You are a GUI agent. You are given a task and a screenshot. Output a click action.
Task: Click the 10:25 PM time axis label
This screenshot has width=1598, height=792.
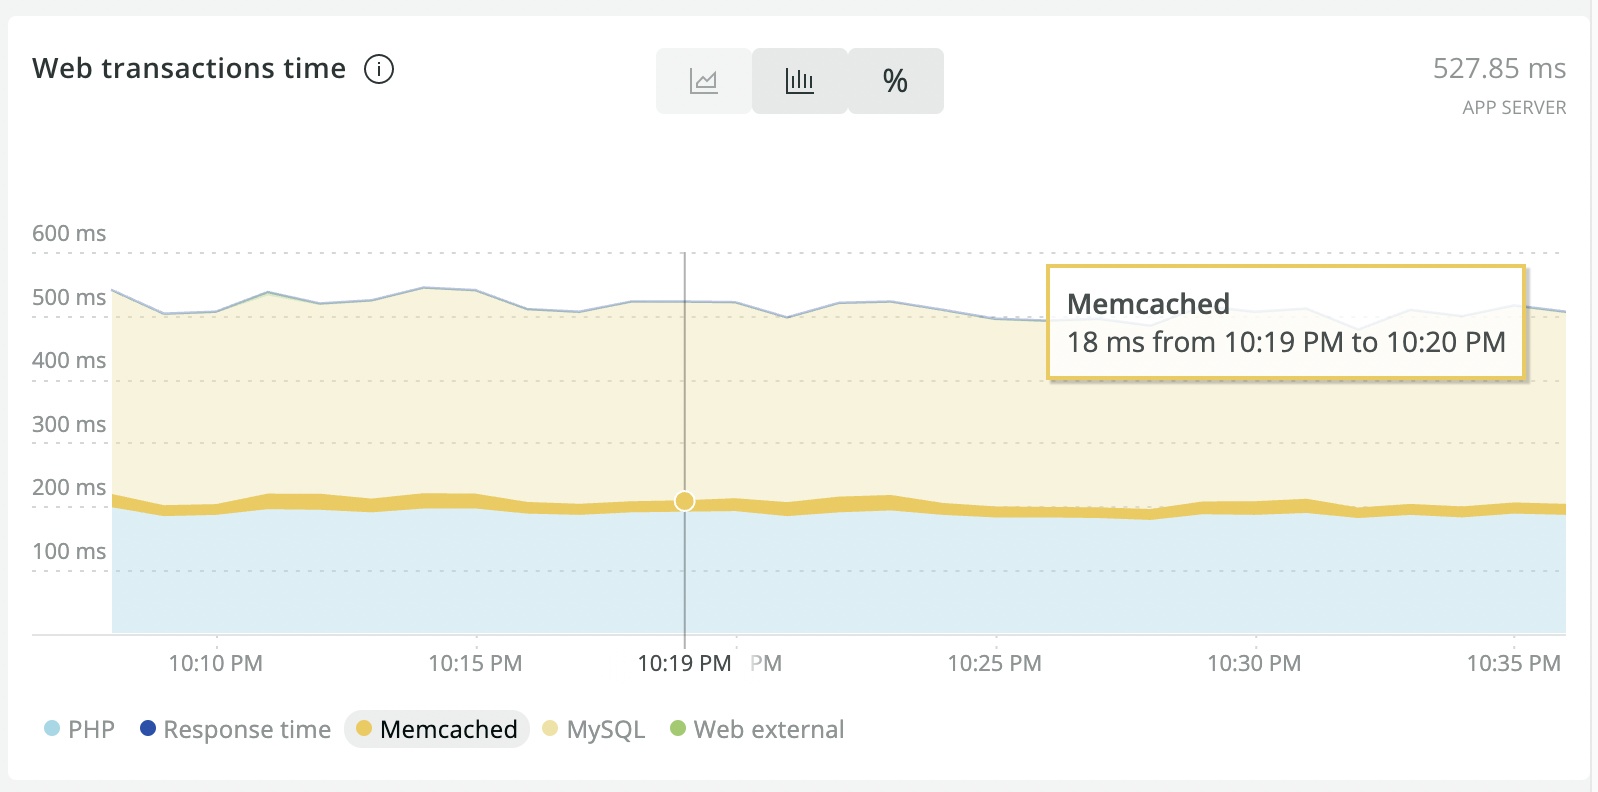point(994,663)
